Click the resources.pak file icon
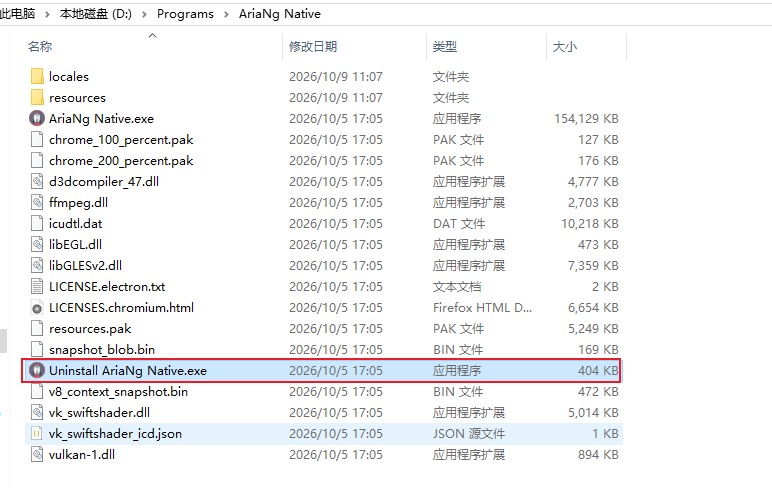 tap(37, 328)
